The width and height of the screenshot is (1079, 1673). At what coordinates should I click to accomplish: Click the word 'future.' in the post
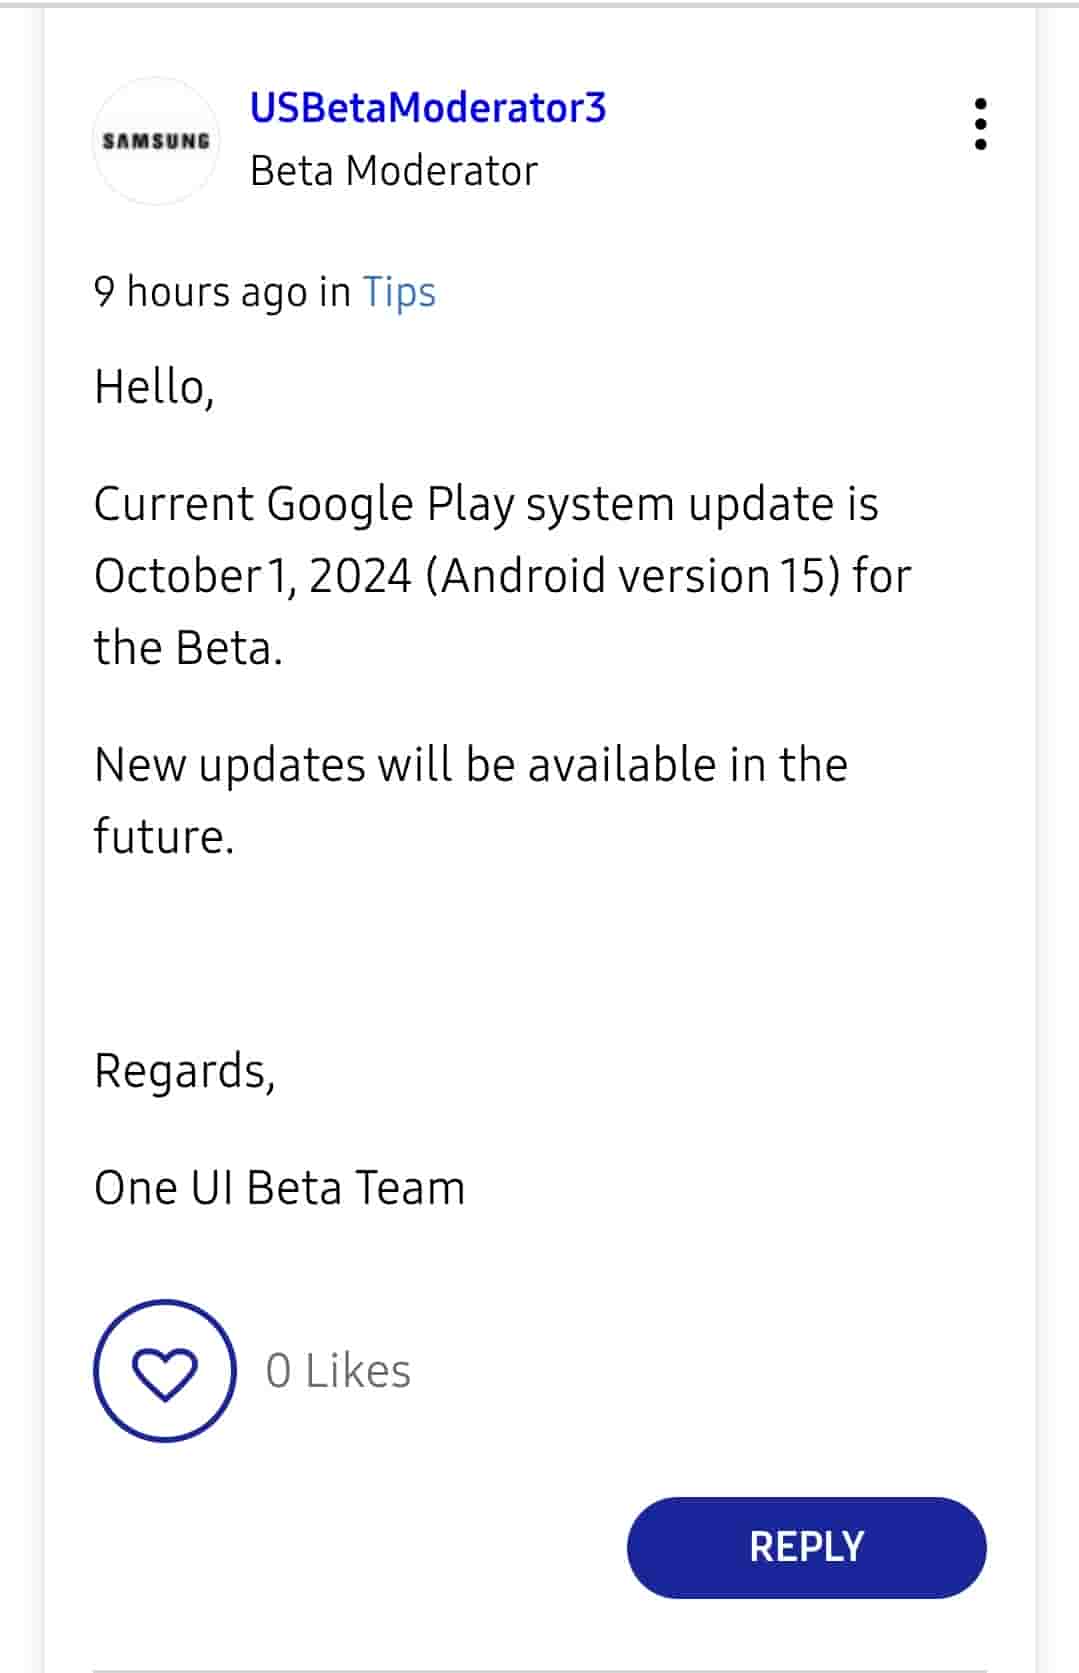click(x=164, y=836)
